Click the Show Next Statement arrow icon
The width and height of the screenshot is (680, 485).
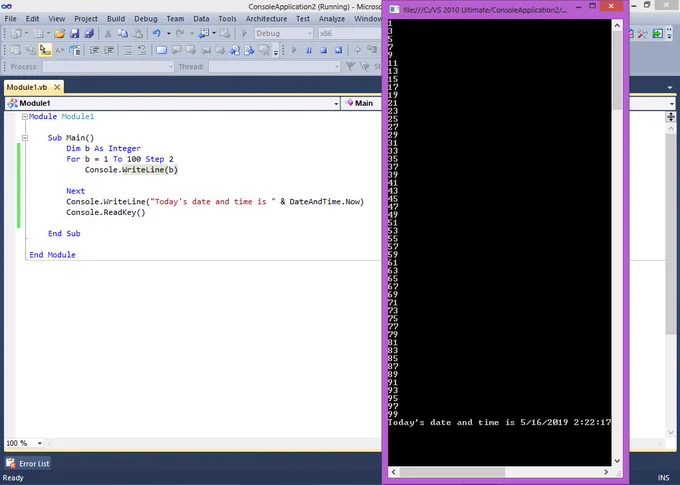click(x=357, y=50)
